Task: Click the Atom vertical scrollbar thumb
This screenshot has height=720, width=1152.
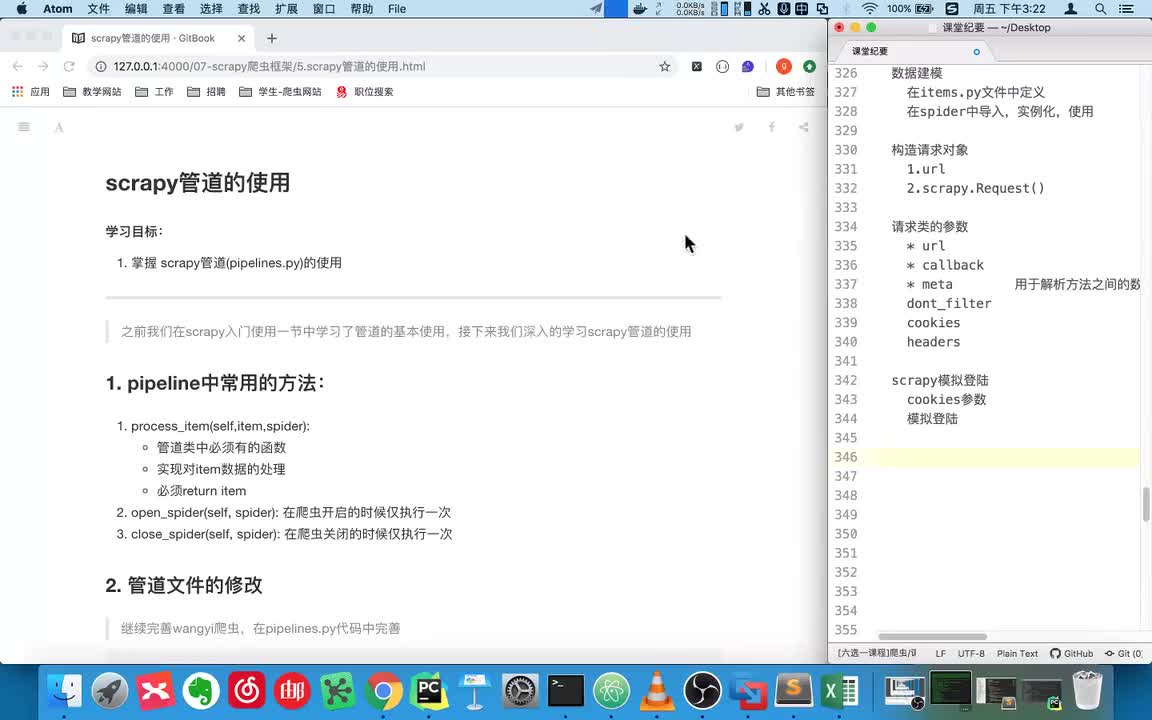Action: [x=1145, y=504]
